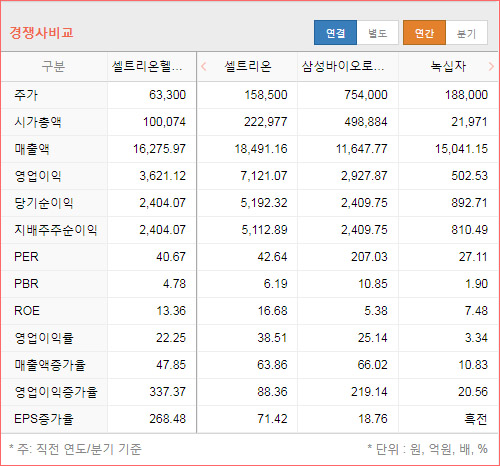Click the stock price value 63,300
The width and height of the screenshot is (500, 466).
167,95
